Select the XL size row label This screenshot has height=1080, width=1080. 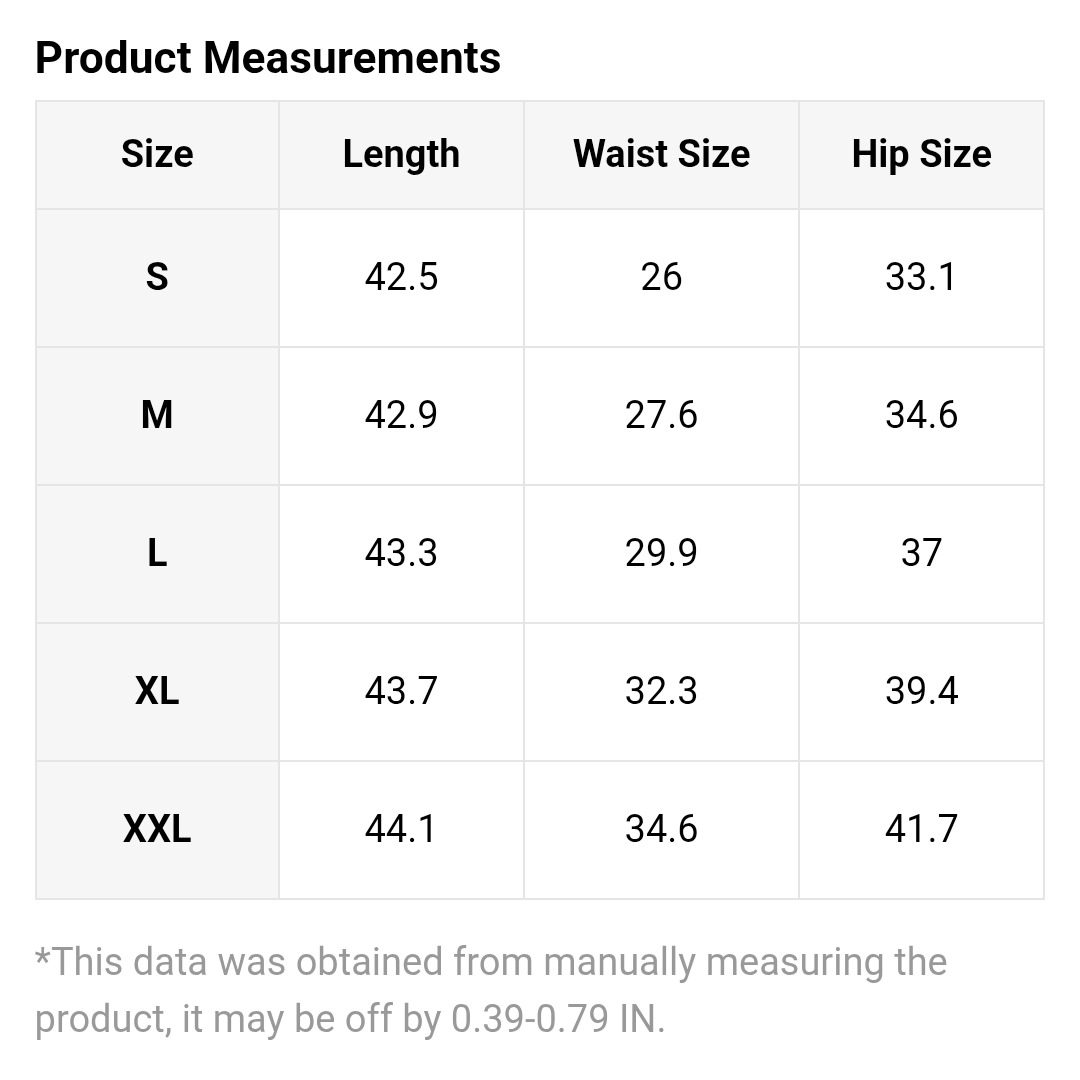point(157,691)
